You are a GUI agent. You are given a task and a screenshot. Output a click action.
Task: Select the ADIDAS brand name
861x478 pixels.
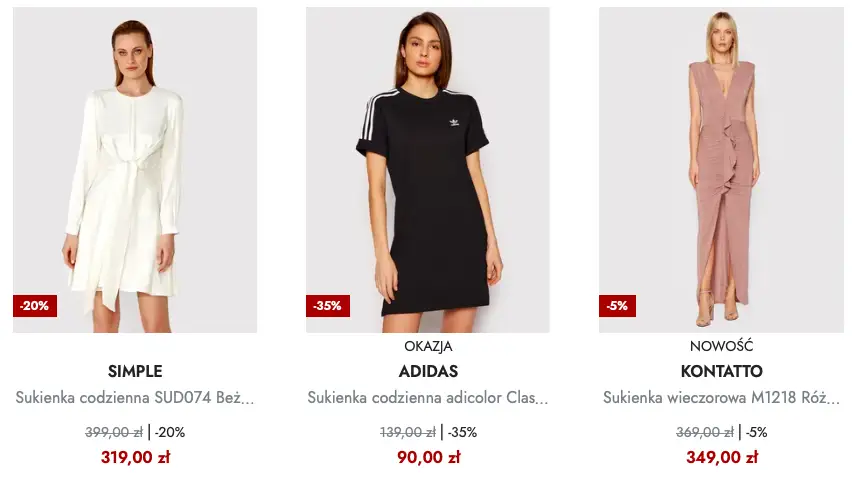(x=428, y=372)
